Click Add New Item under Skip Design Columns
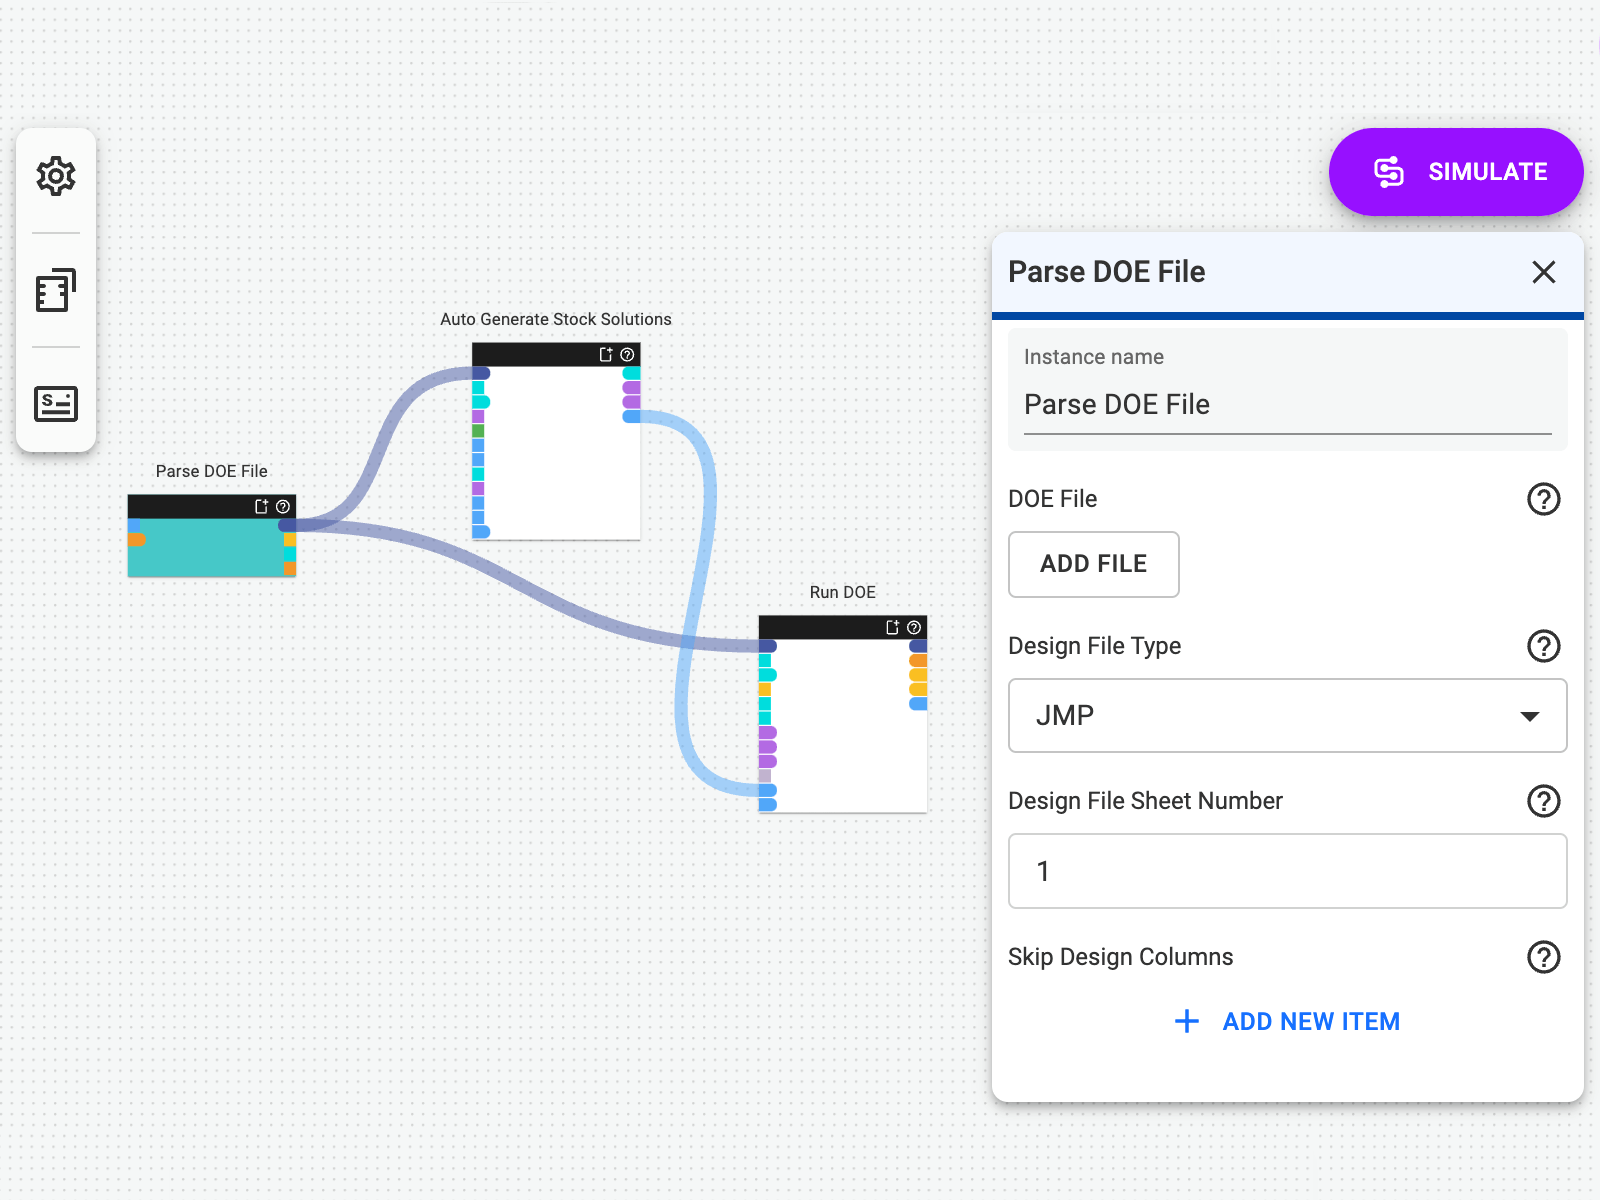The height and width of the screenshot is (1200, 1600). [1287, 1021]
